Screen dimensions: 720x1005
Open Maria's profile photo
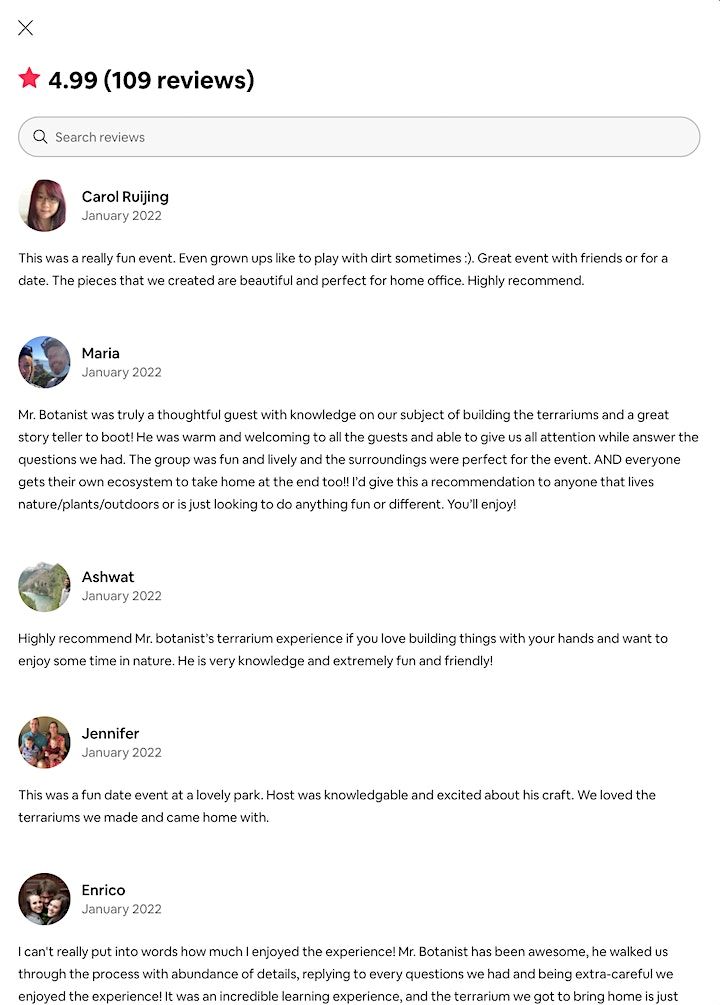44,362
